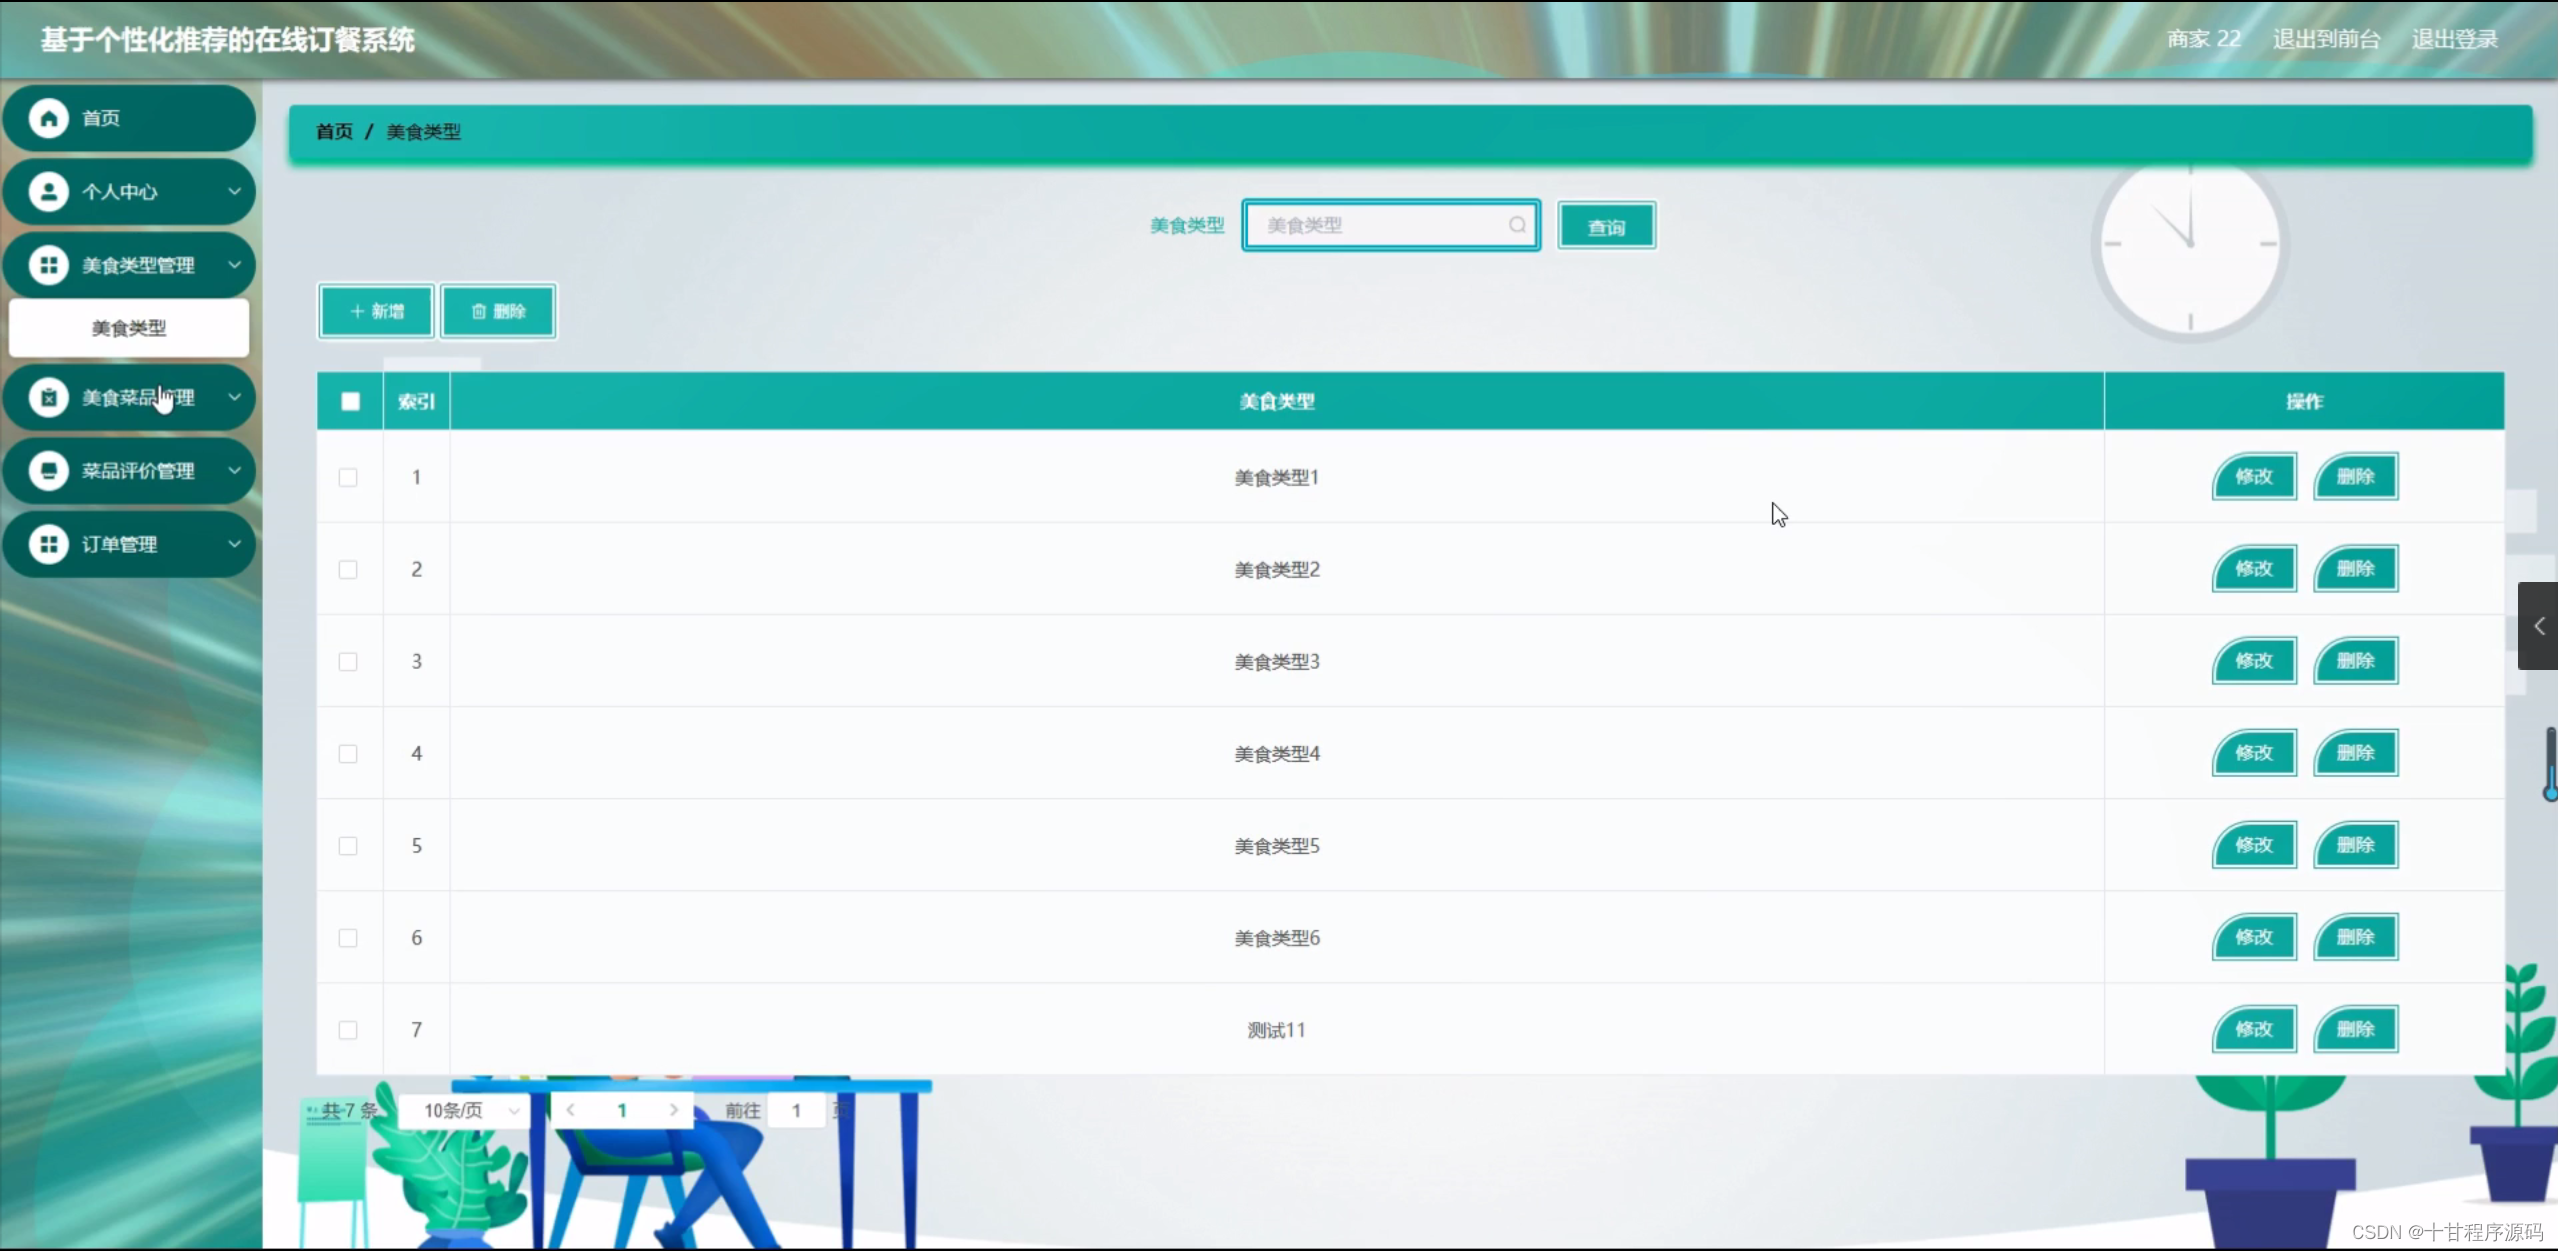This screenshot has width=2558, height=1251.
Task: Click the 菜品评价管理 sidebar icon
Action: click(x=48, y=471)
